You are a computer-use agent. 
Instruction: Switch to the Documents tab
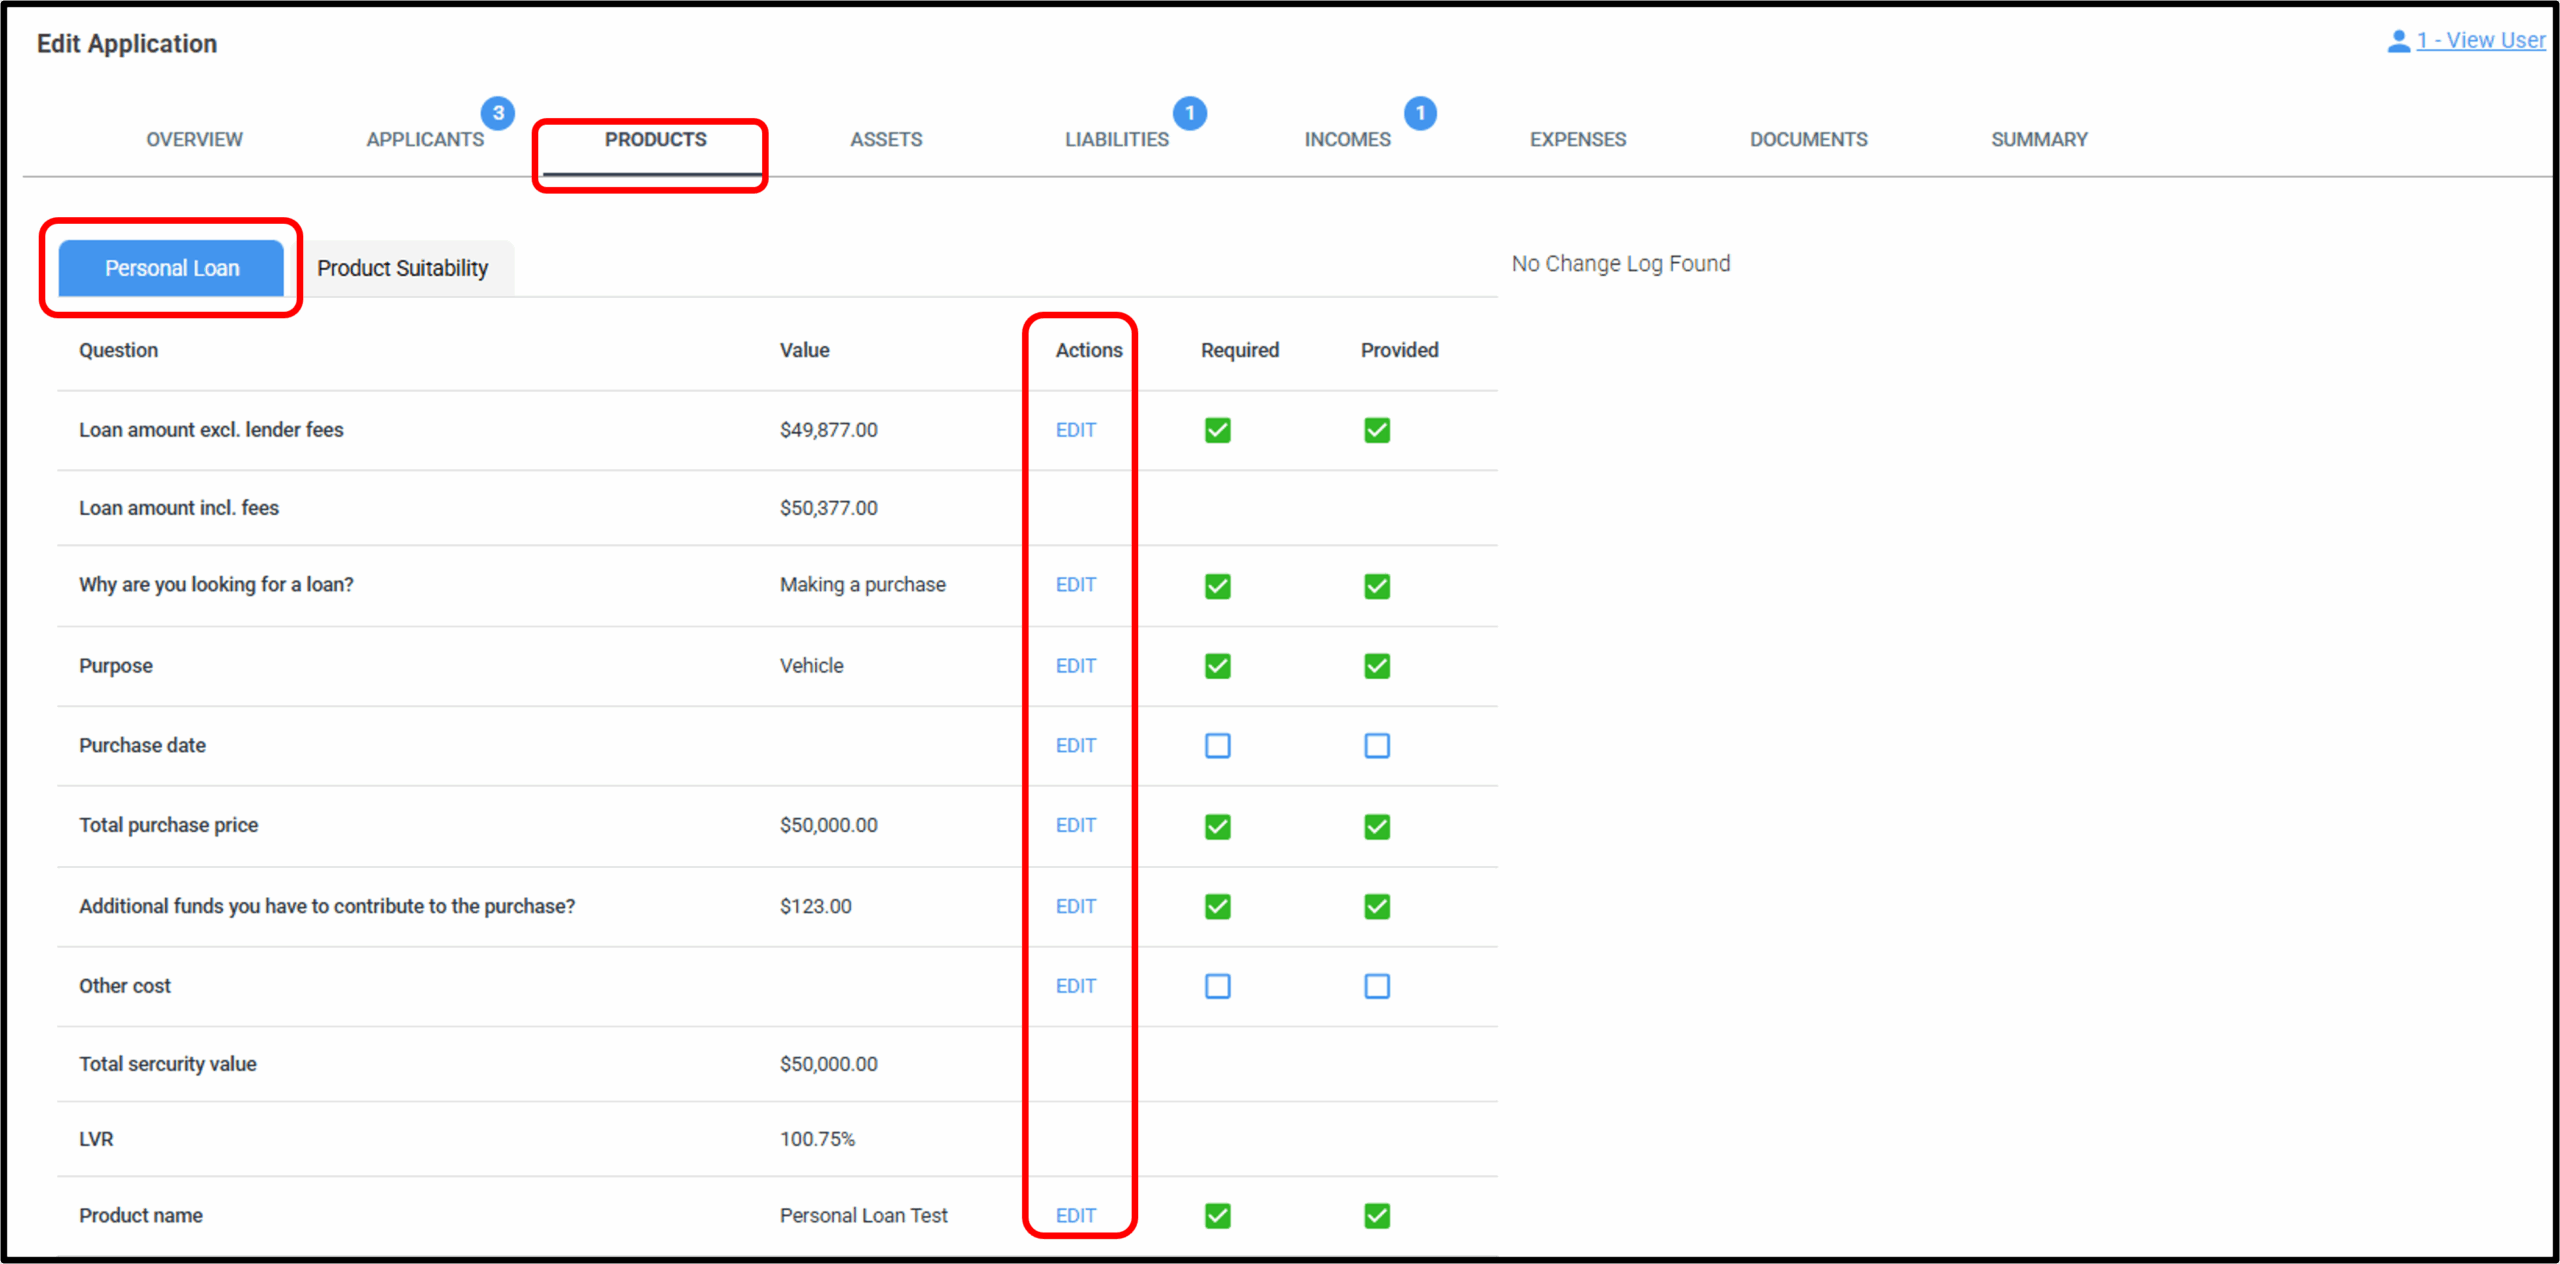(1808, 140)
